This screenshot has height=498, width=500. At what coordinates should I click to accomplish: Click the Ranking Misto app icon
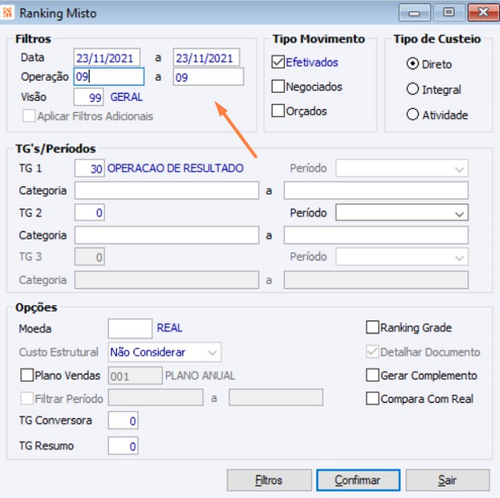pos(7,13)
